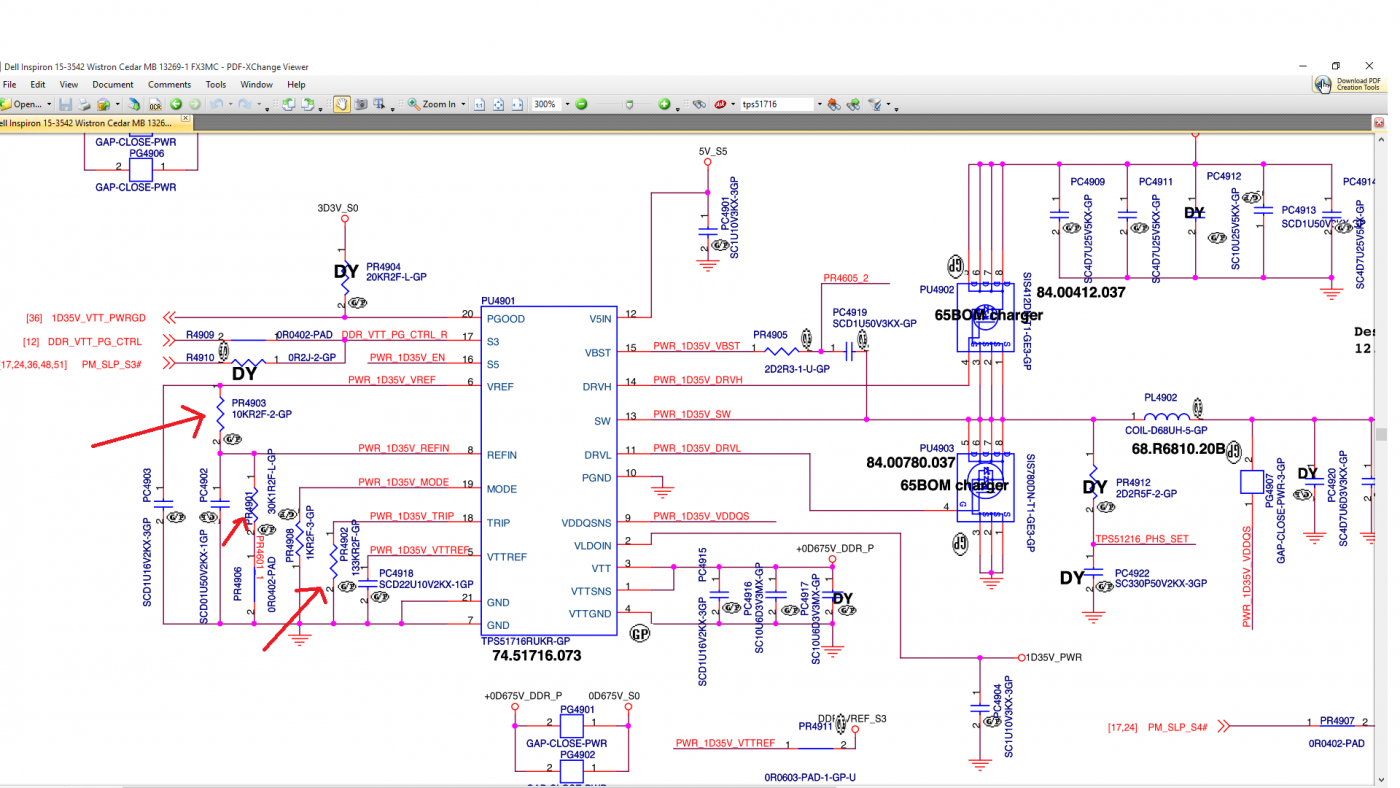This screenshot has height=788, width=1400.
Task: Click the Actual Size 1:1 icon
Action: [479, 104]
